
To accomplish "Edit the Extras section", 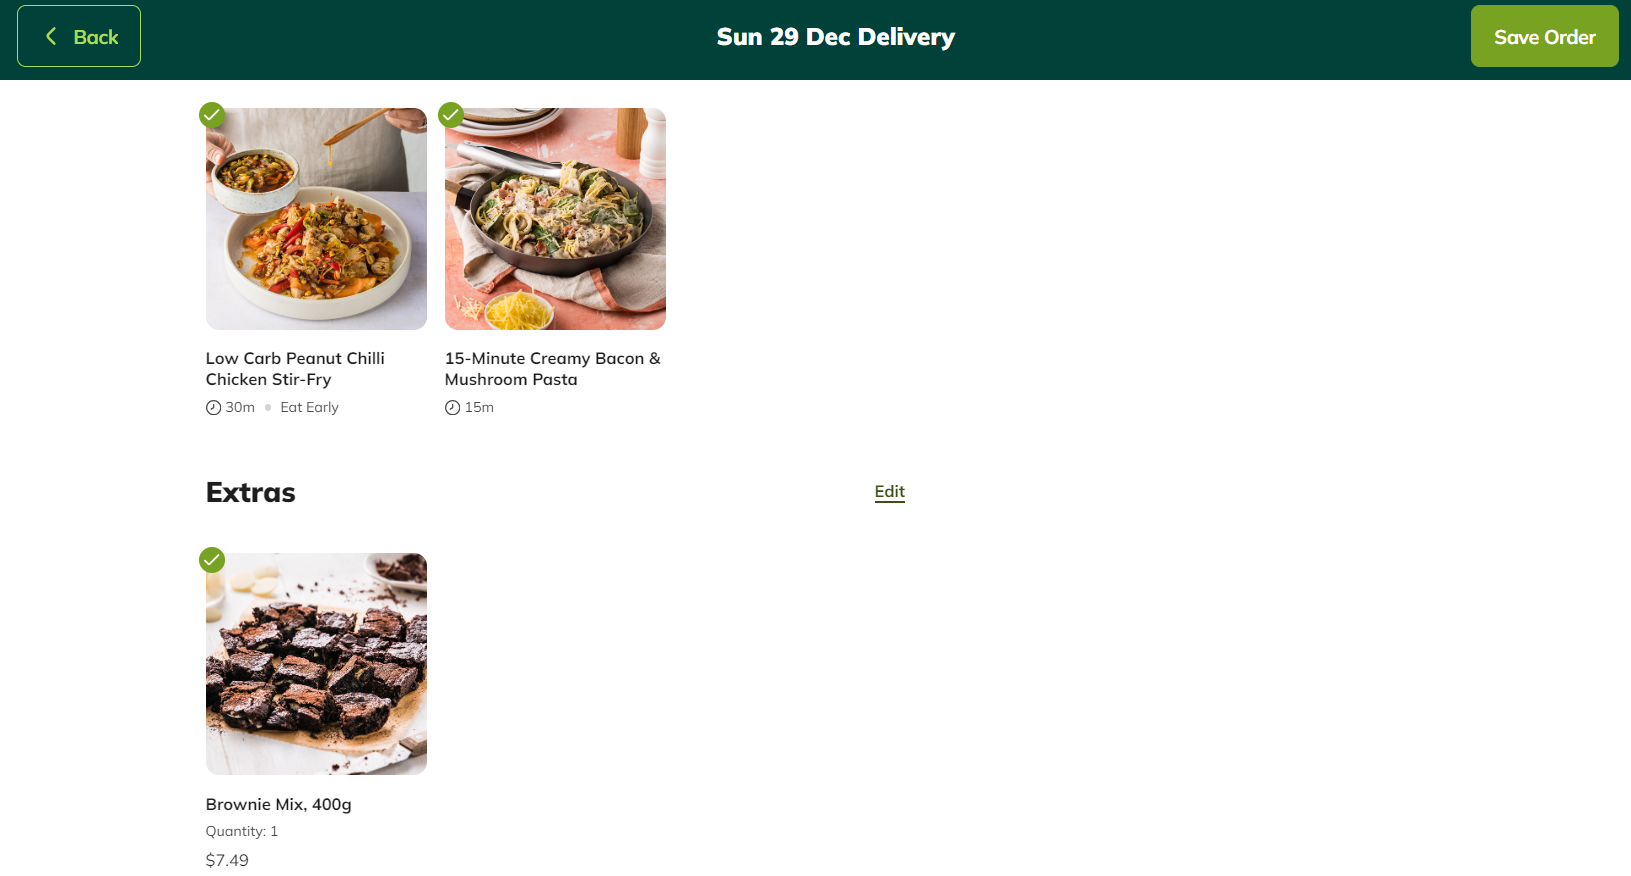I will (889, 491).
